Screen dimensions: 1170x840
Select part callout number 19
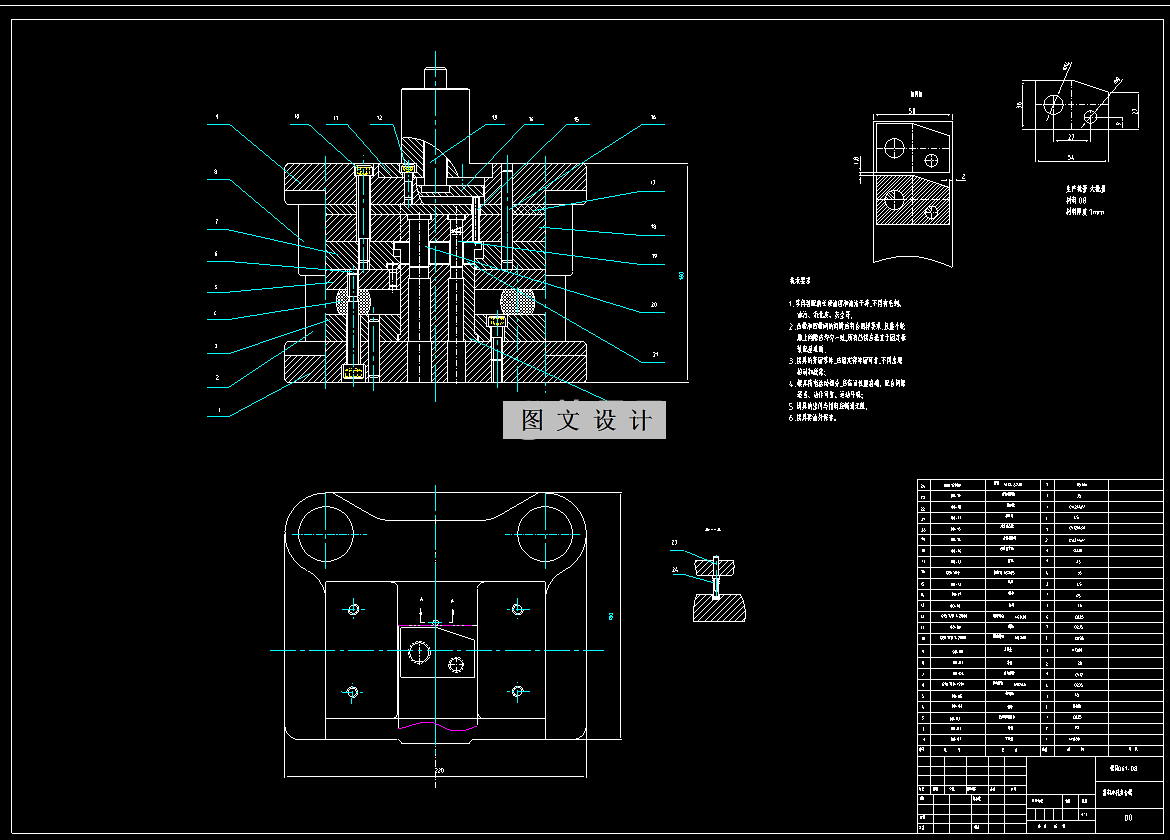tap(654, 256)
